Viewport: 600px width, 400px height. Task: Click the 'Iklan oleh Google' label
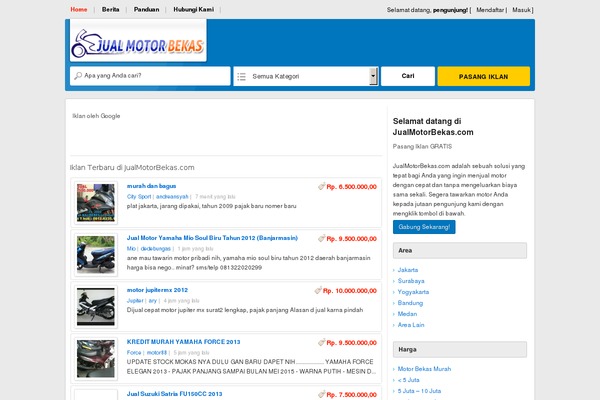tap(96, 116)
